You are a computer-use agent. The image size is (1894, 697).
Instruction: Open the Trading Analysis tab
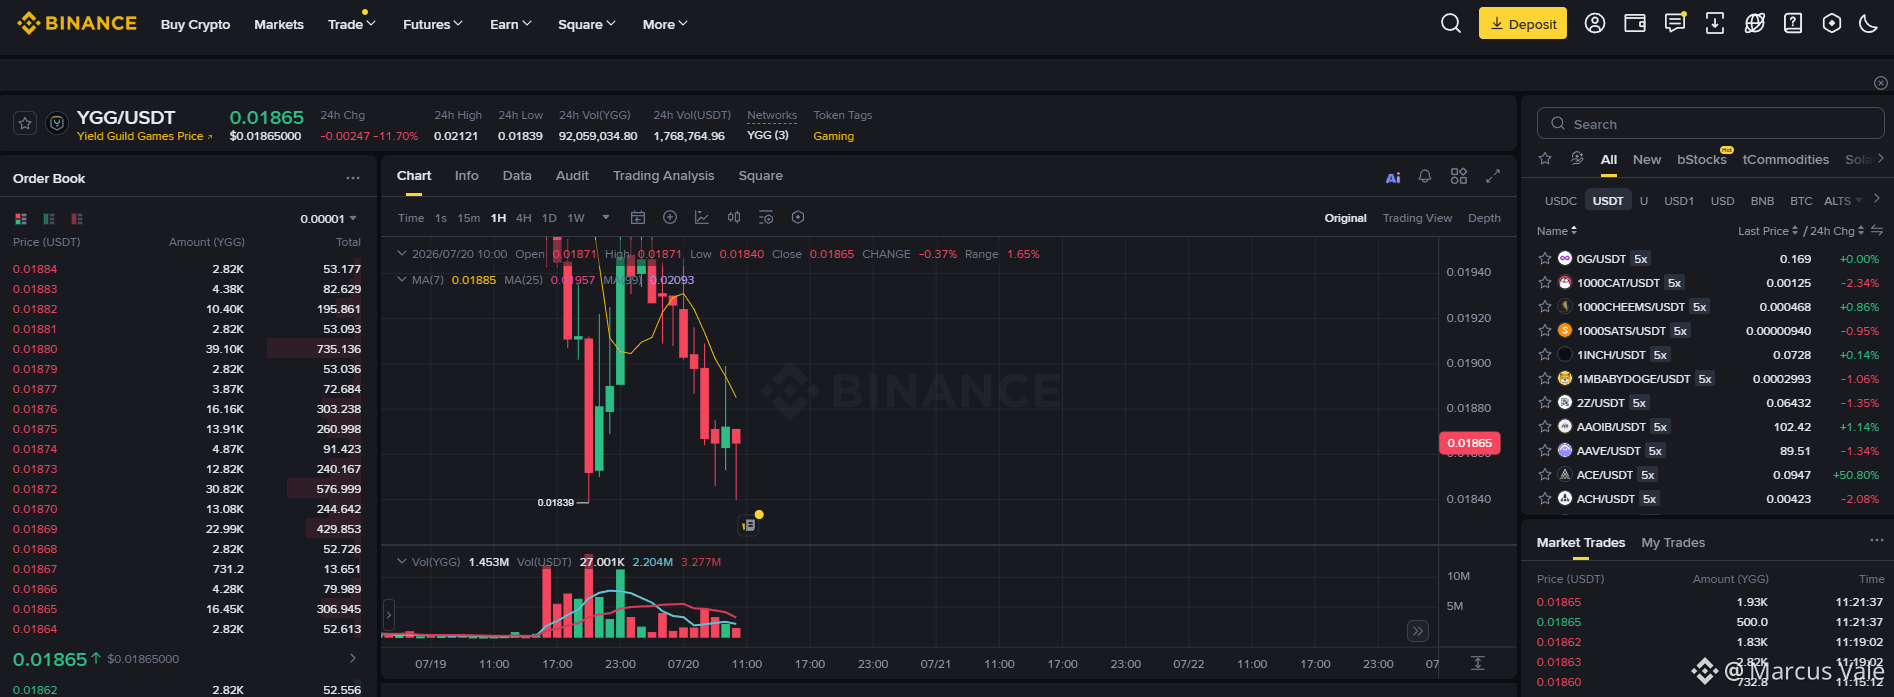(664, 176)
